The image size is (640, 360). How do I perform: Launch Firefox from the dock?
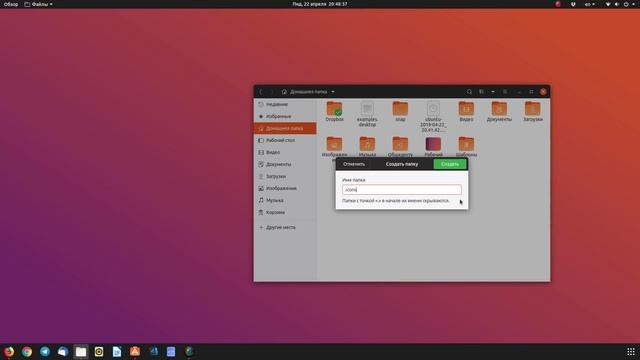click(9, 351)
